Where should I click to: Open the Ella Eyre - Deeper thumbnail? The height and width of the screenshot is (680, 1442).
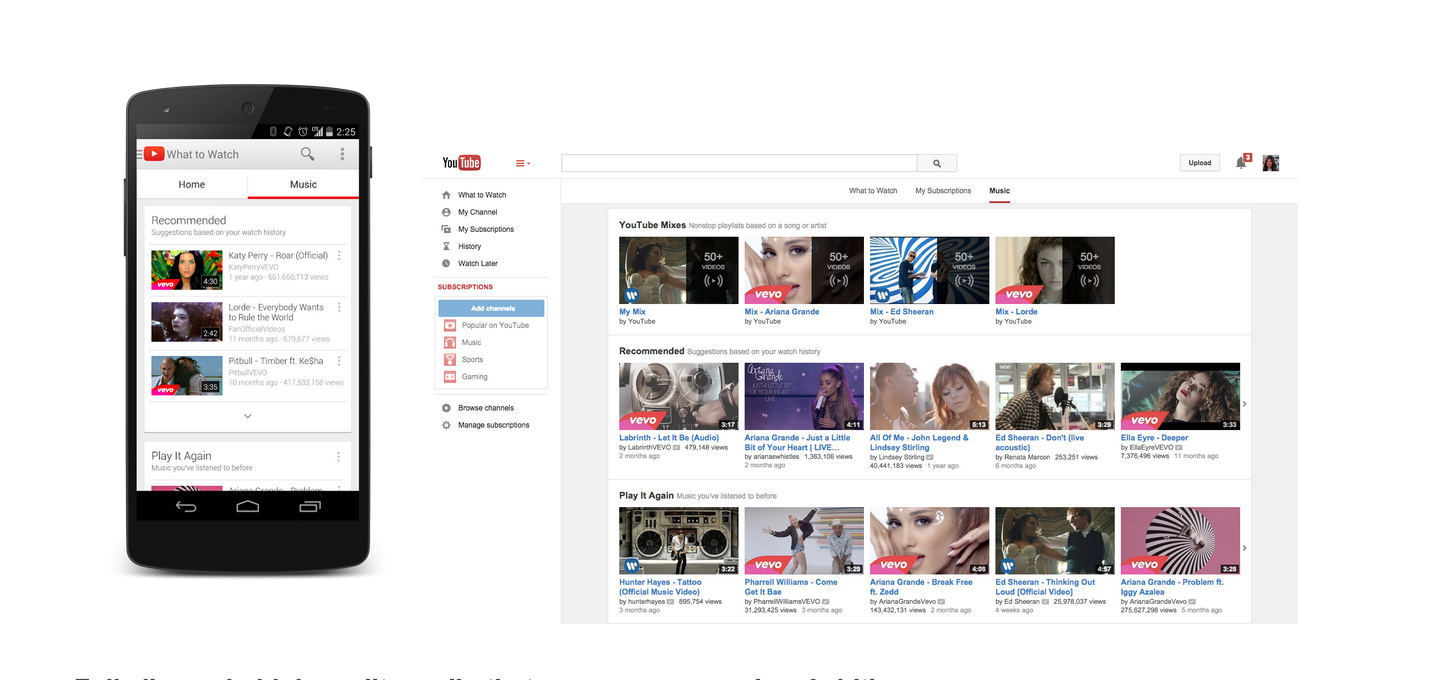(x=1180, y=396)
